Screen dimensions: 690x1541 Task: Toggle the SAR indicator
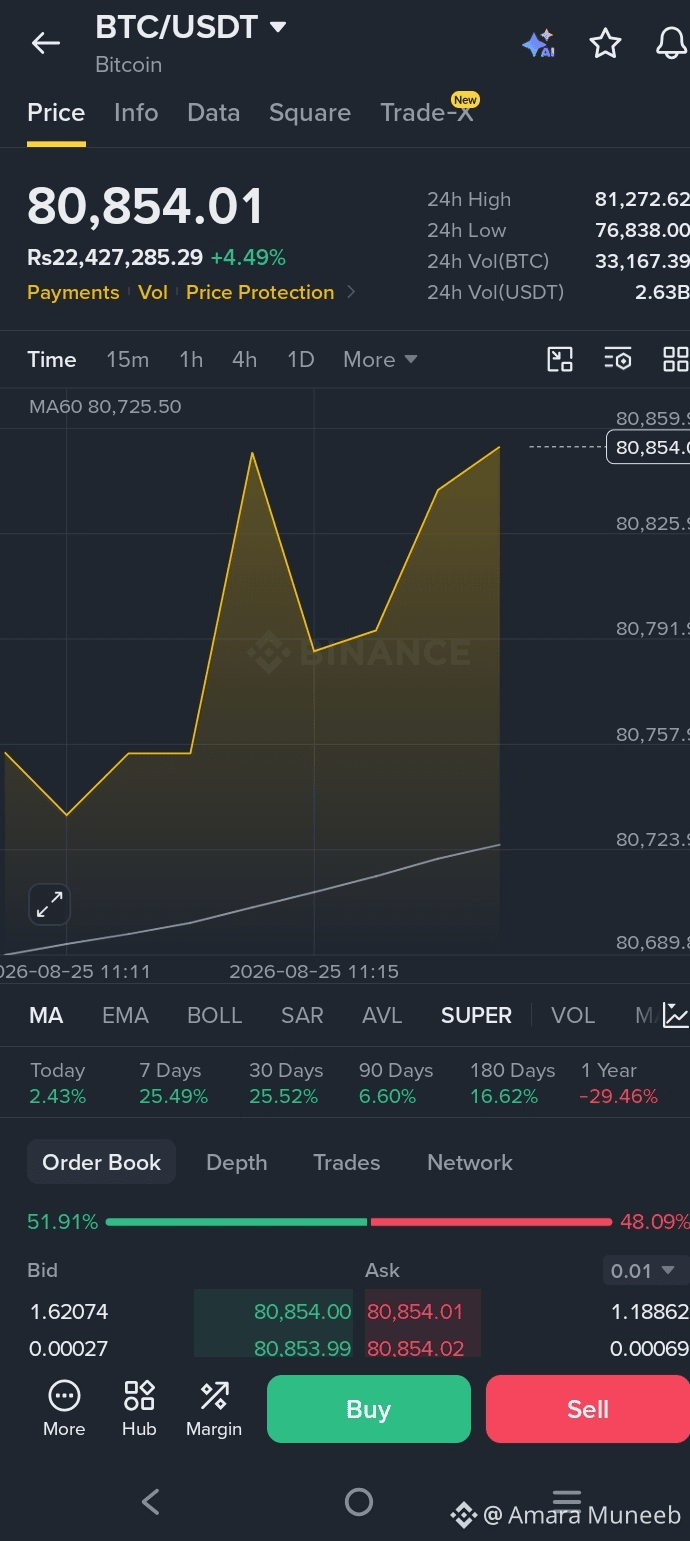pos(302,1016)
